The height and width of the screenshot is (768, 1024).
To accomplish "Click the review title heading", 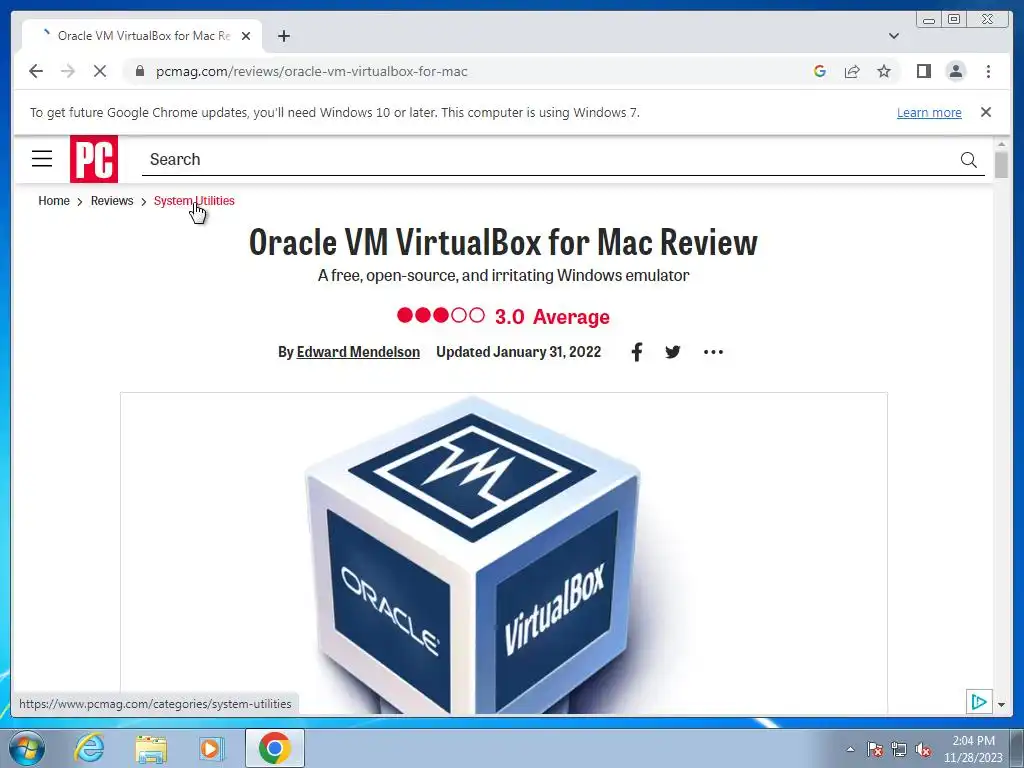I will point(504,242).
